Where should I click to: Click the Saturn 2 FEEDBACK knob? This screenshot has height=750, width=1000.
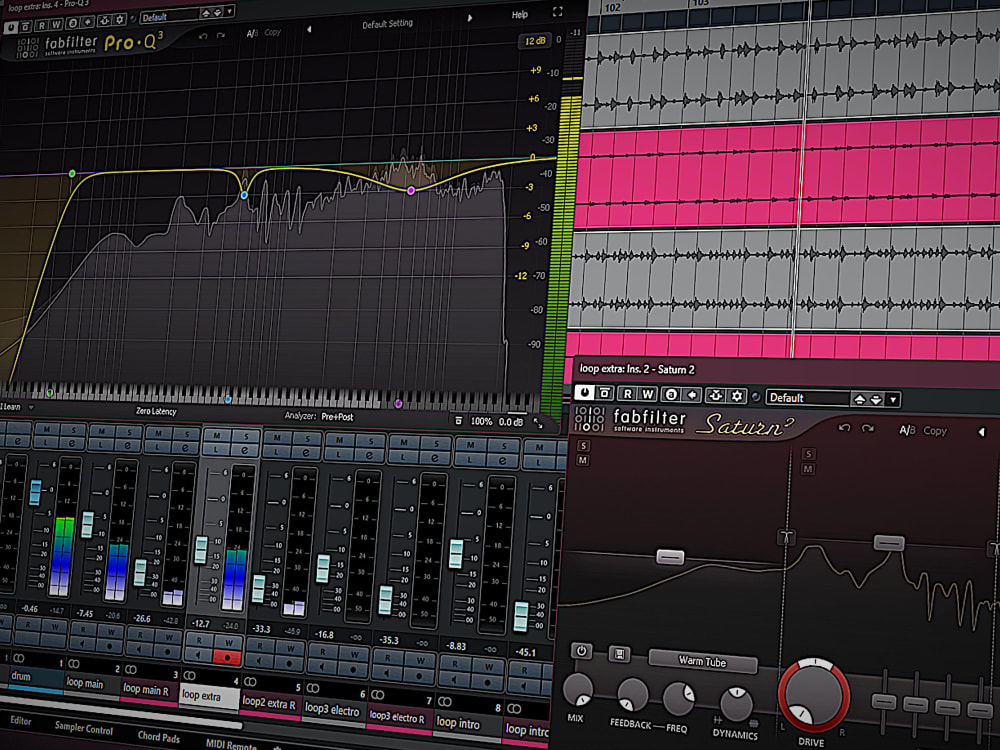pos(633,695)
